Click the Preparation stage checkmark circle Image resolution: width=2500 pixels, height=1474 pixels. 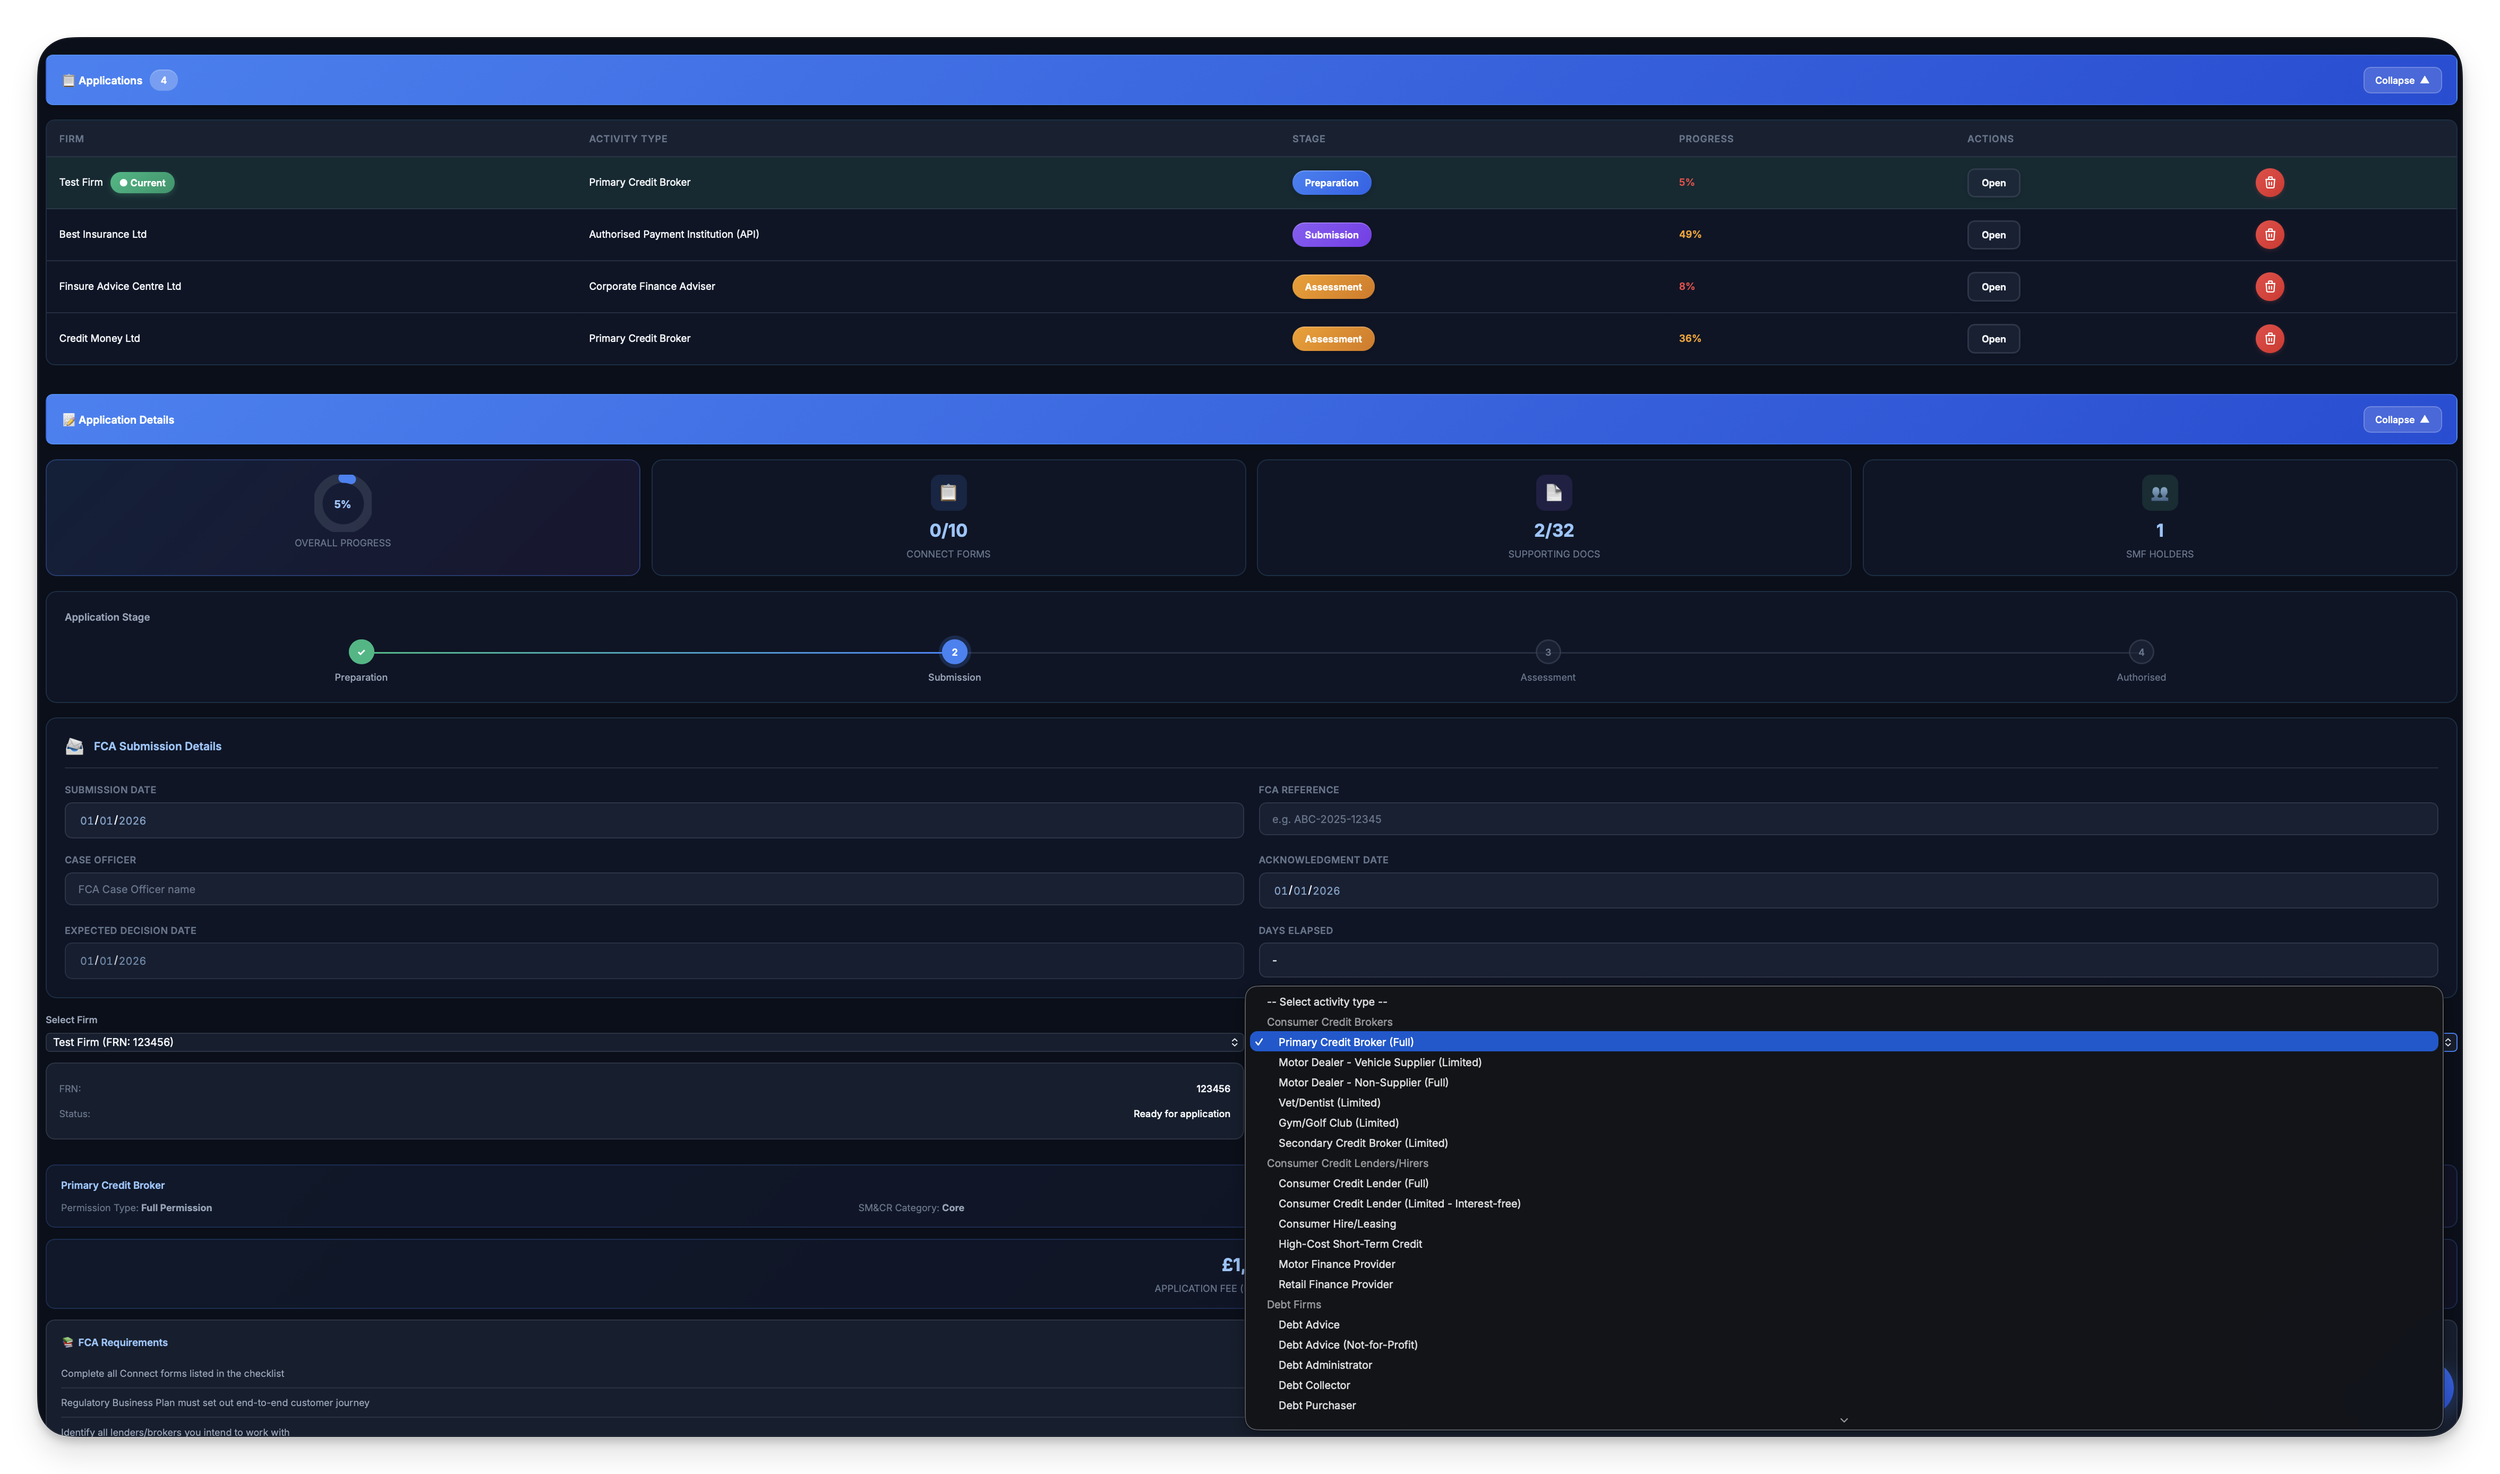[361, 652]
